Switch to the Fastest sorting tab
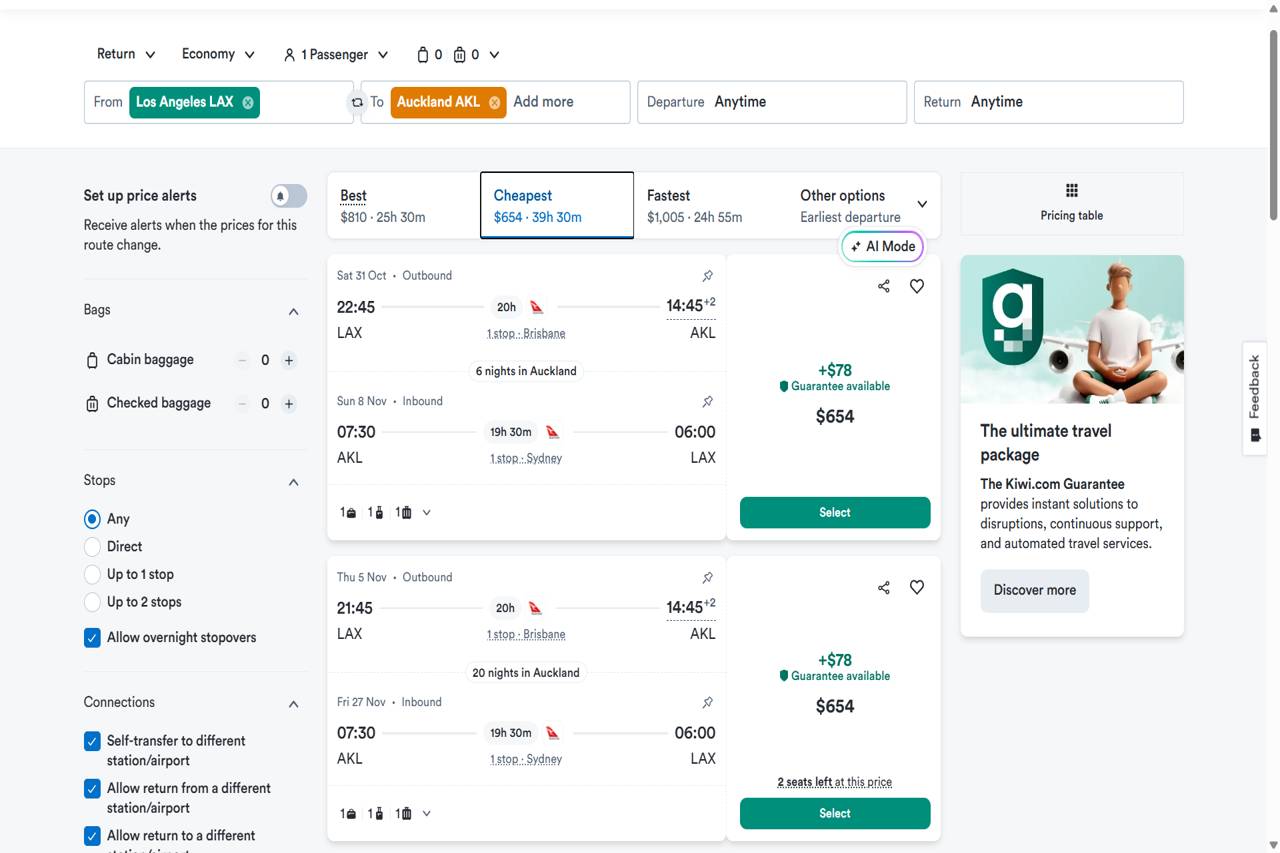This screenshot has width=1280, height=853. click(710, 206)
